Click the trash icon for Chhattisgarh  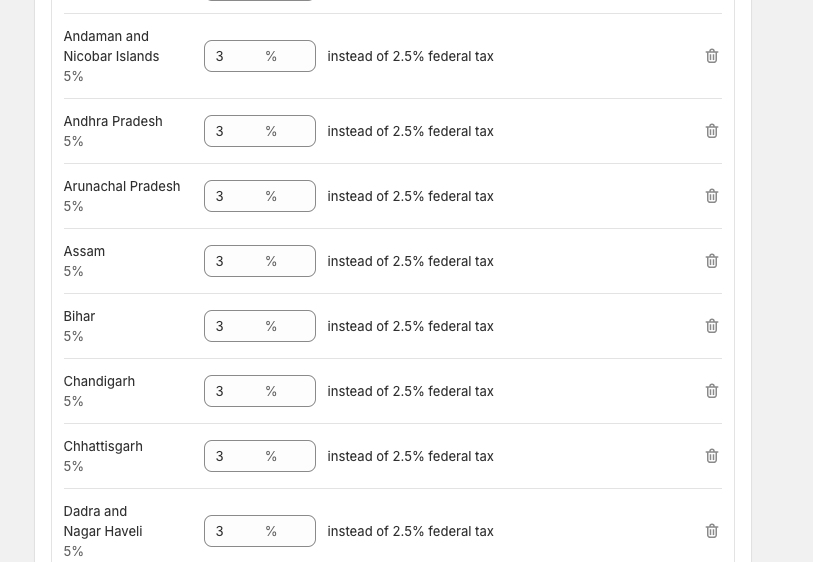click(x=712, y=456)
